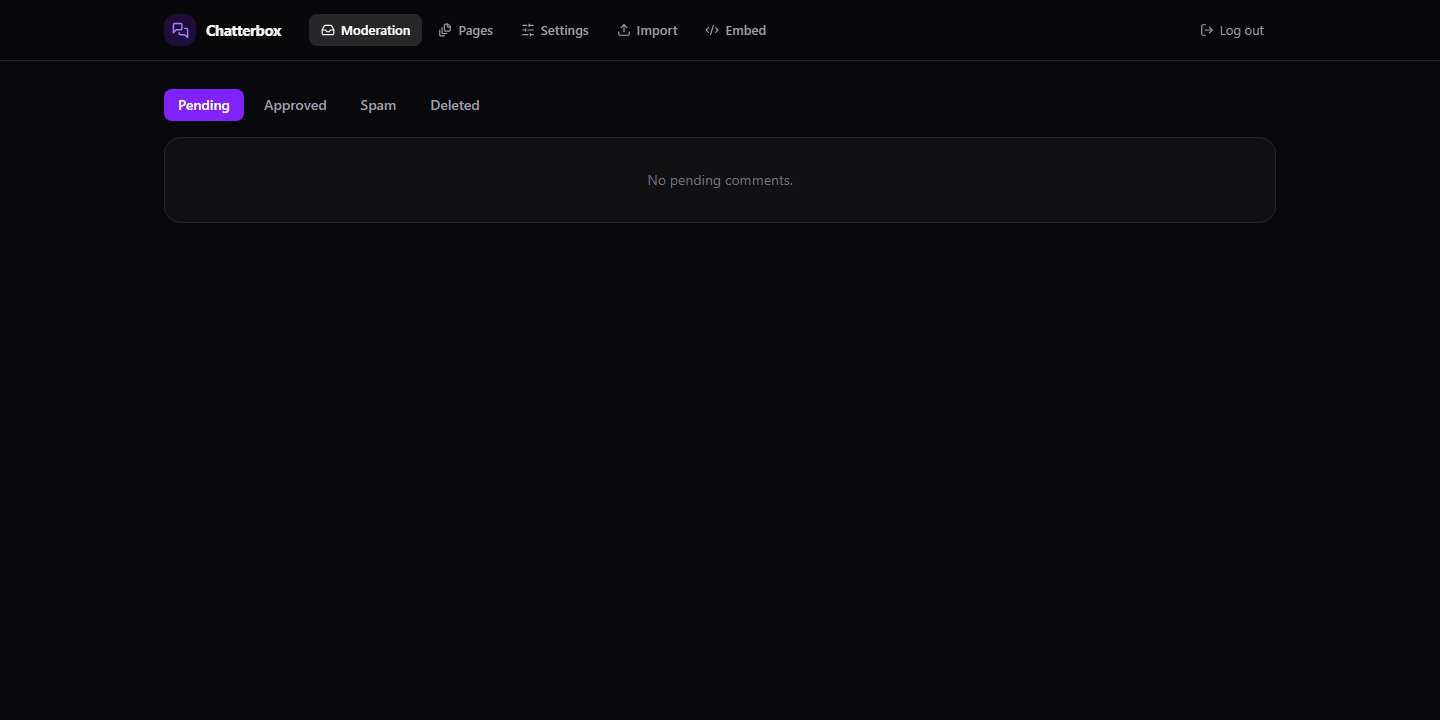Image resolution: width=1440 pixels, height=720 pixels.
Task: Select the Pending tab
Action: [x=204, y=105]
